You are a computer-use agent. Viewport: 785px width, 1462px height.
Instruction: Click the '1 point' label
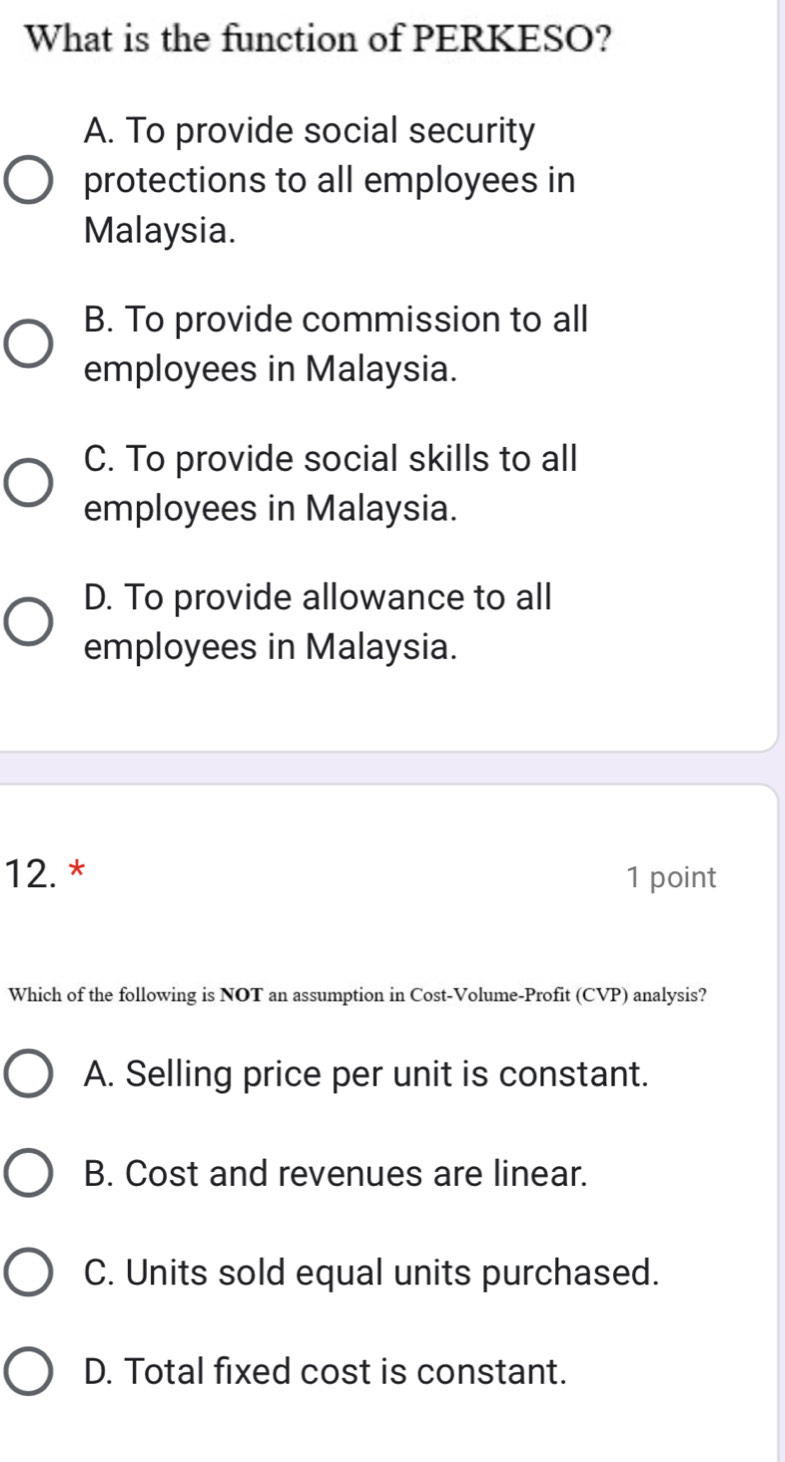pos(671,878)
